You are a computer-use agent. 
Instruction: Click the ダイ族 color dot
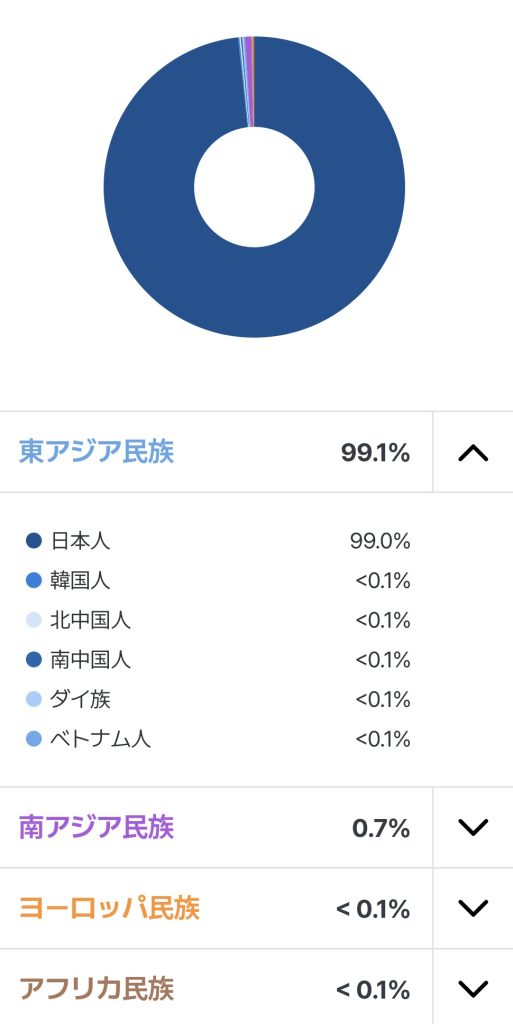coord(33,699)
